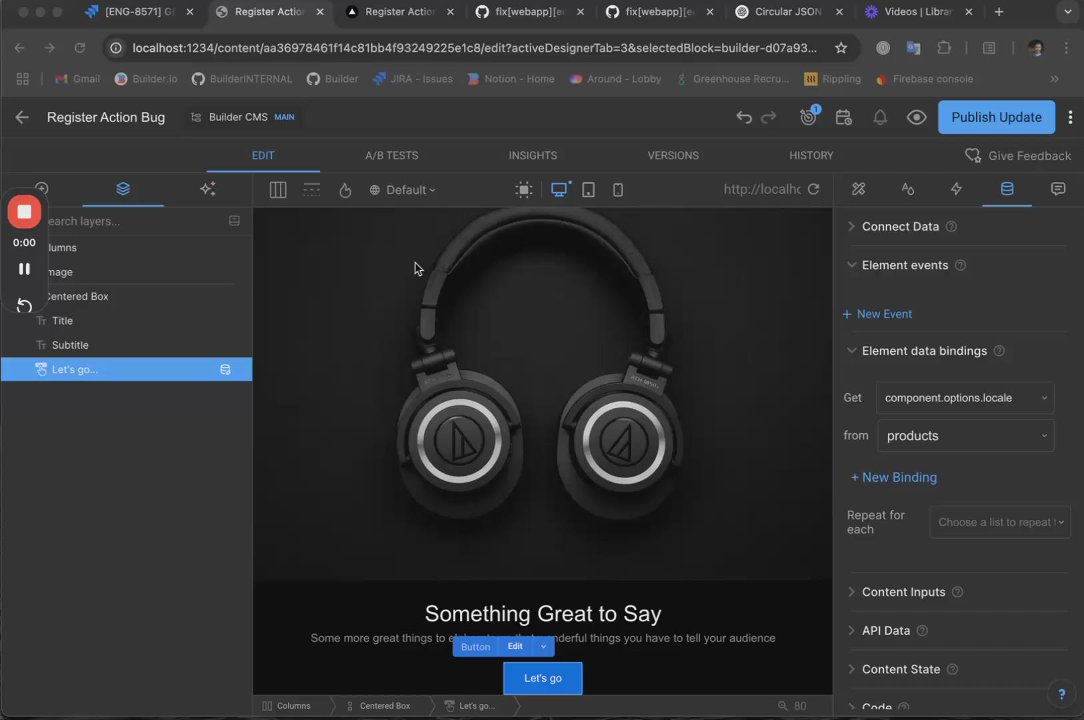Toggle the preview eye icon
1084x720 pixels.
(x=916, y=117)
